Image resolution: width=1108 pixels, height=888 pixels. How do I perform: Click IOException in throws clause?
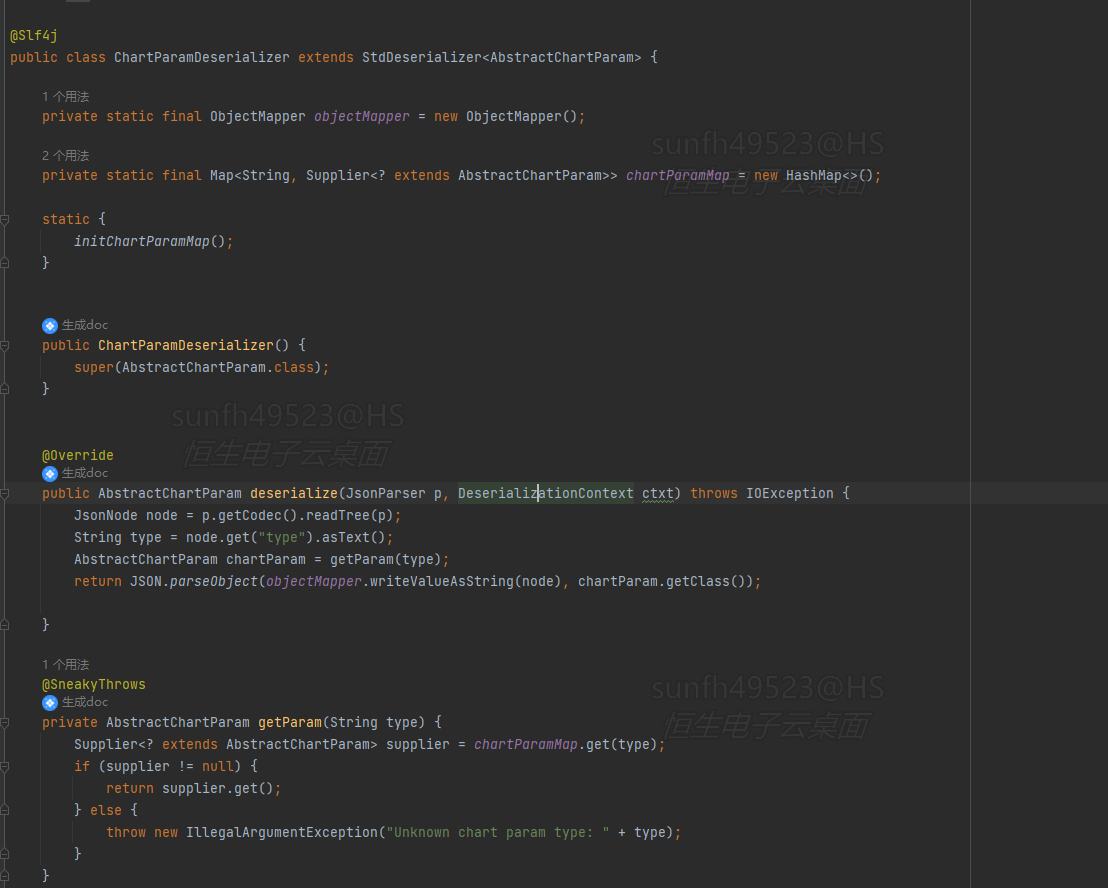790,494
